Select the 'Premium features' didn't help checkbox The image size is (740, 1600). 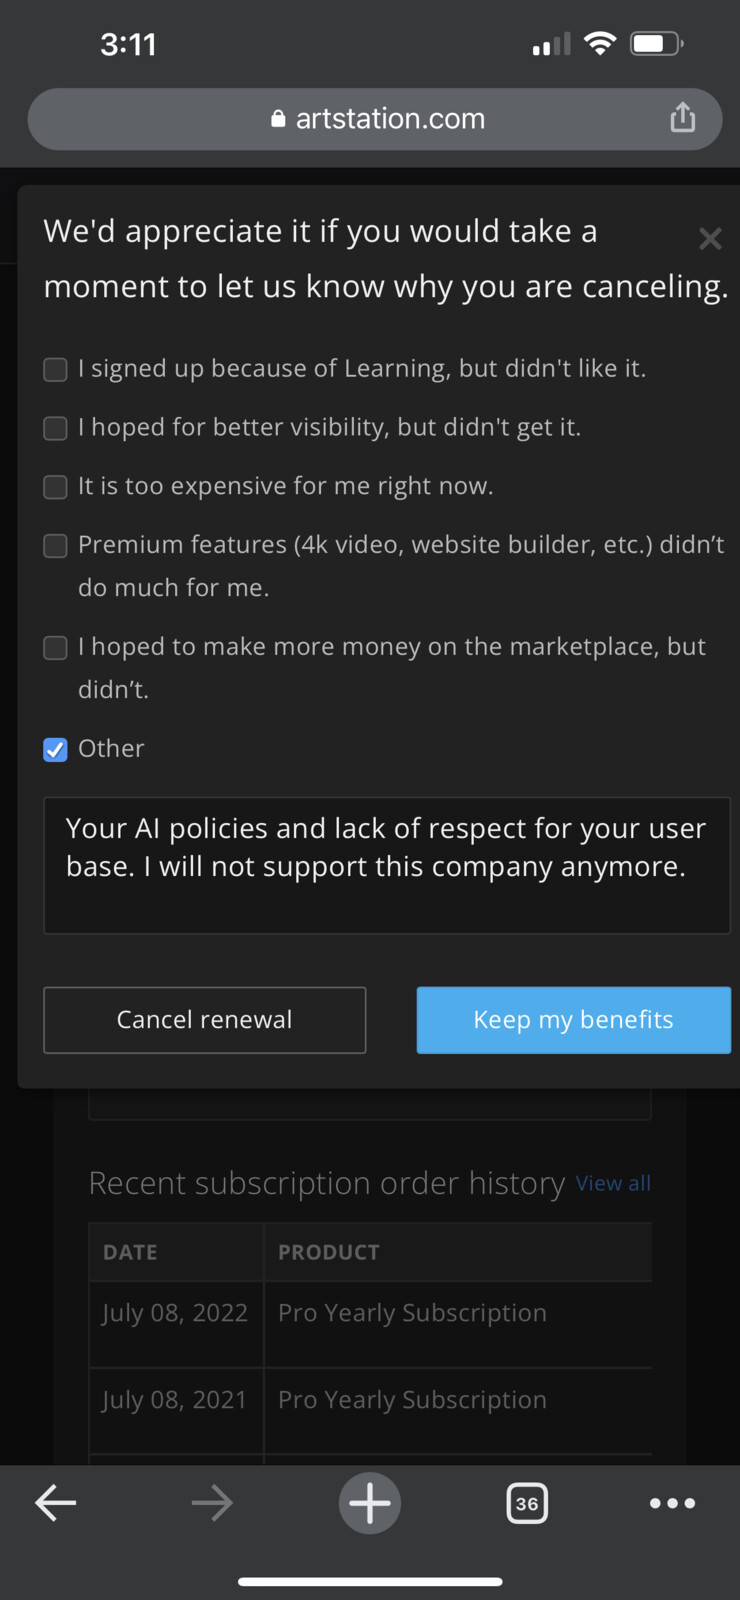tap(55, 546)
